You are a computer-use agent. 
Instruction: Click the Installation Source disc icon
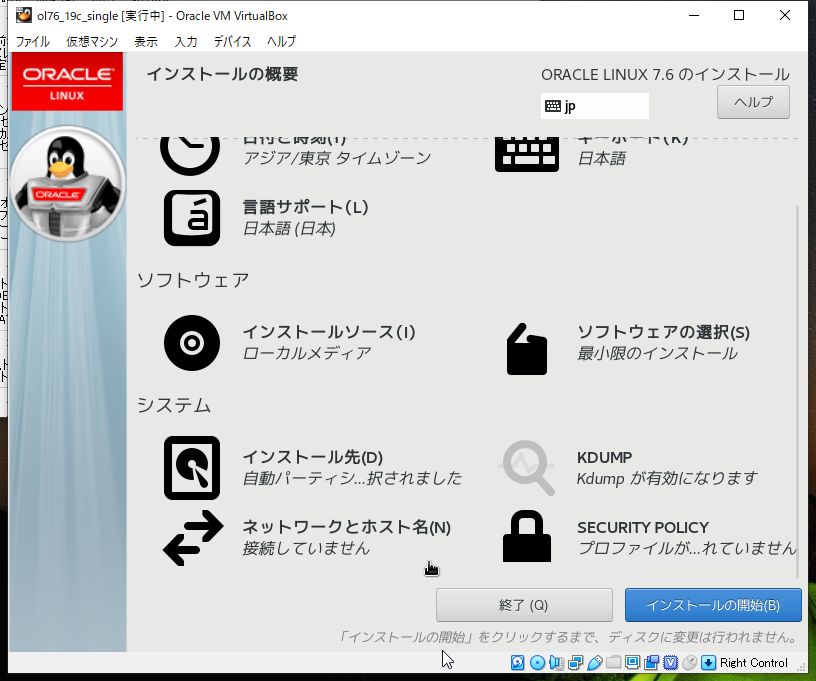point(191,342)
